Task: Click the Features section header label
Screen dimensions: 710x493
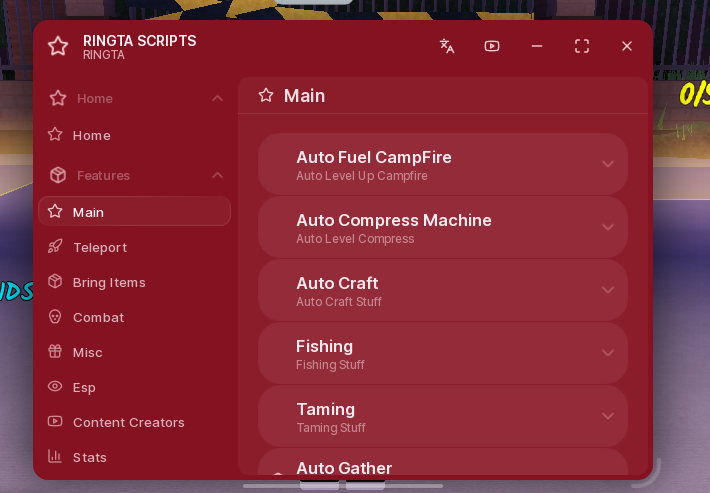Action: [x=103, y=175]
